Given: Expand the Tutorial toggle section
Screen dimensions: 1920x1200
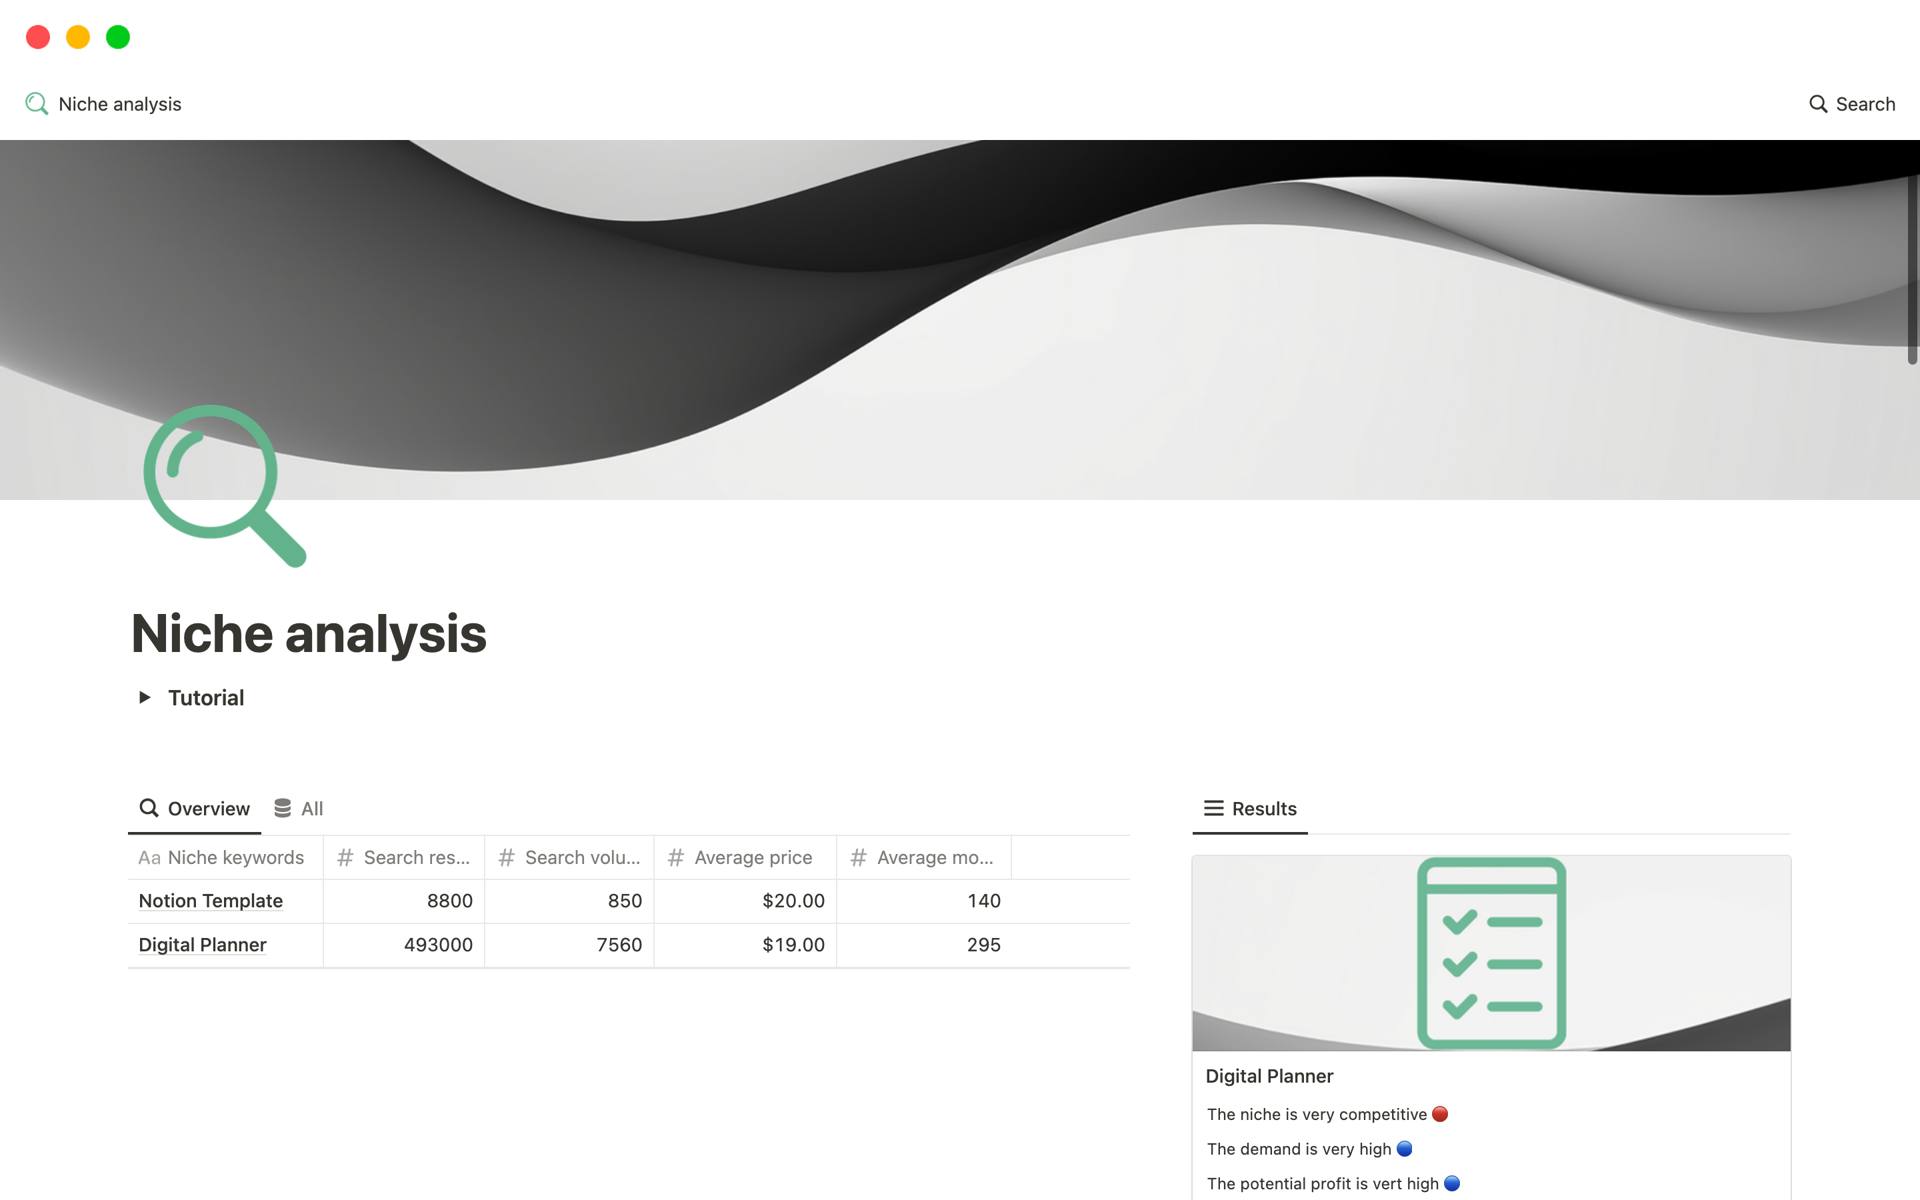Looking at the screenshot, I should click(145, 697).
